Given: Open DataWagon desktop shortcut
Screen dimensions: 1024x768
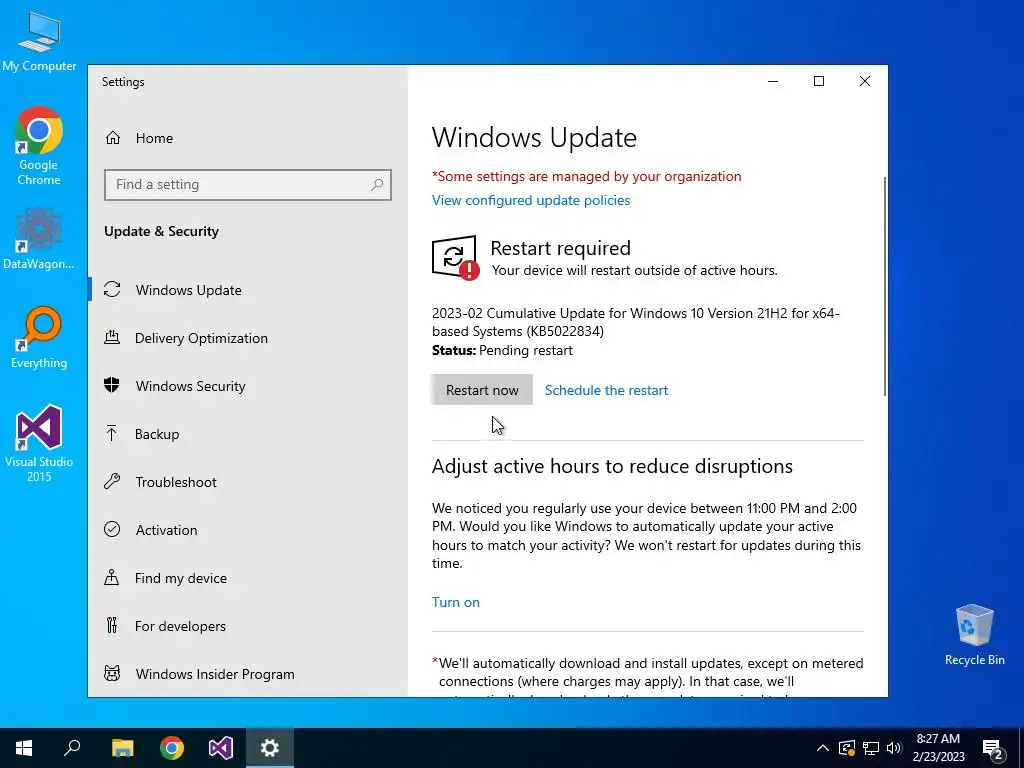Looking at the screenshot, I should pos(39,239).
